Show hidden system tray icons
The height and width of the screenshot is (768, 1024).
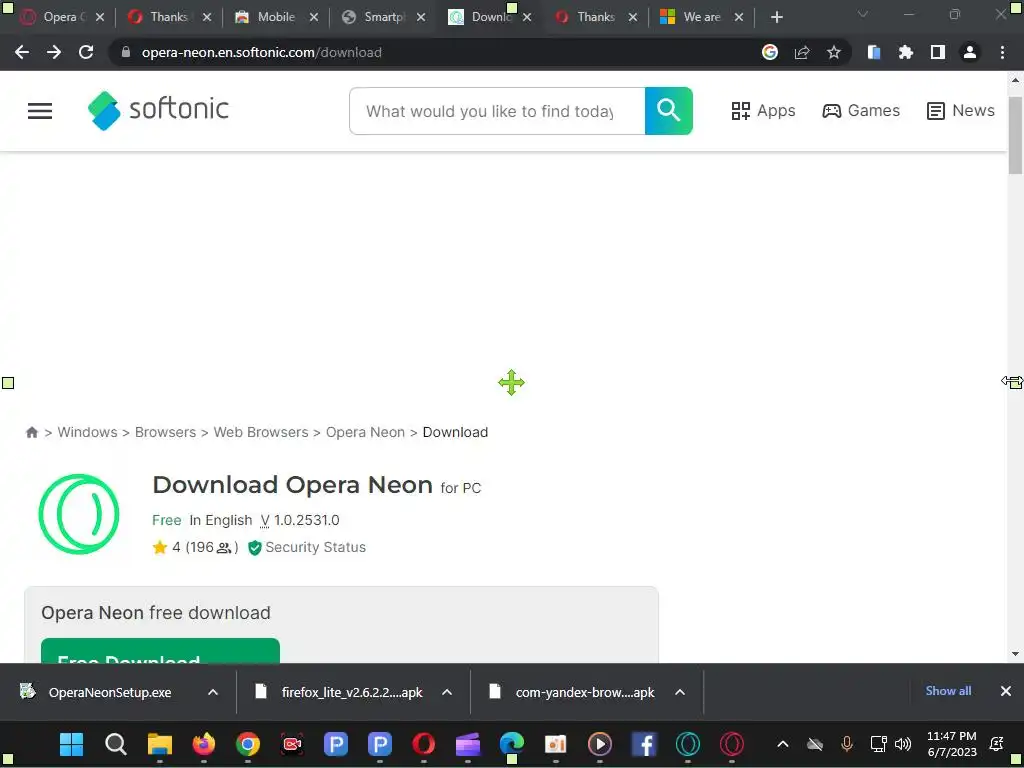point(782,744)
